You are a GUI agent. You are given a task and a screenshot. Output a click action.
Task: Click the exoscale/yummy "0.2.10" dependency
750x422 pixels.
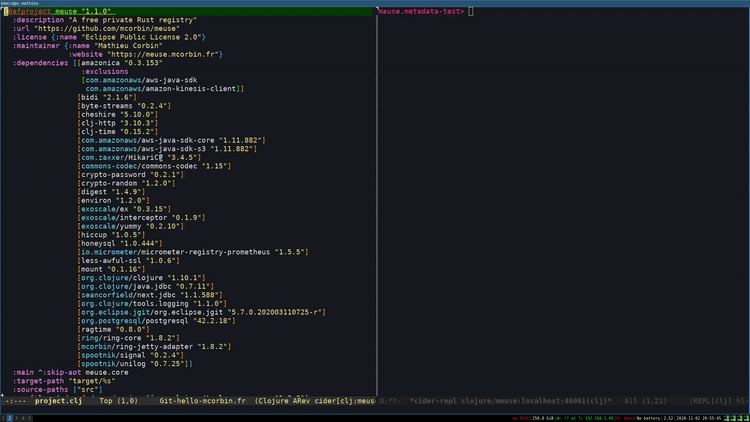[130, 227]
